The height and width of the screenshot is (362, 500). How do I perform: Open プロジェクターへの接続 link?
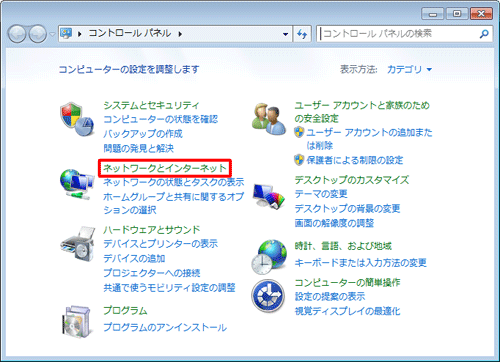pyautogui.click(x=152, y=273)
